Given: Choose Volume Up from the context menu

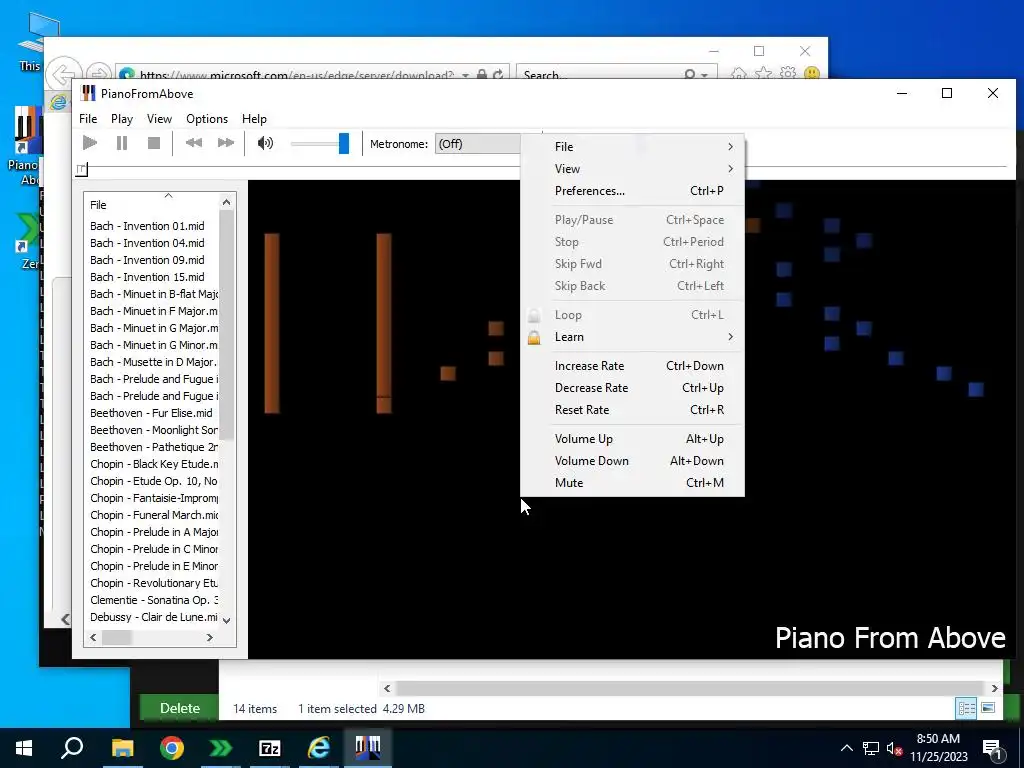Looking at the screenshot, I should pos(632,439).
